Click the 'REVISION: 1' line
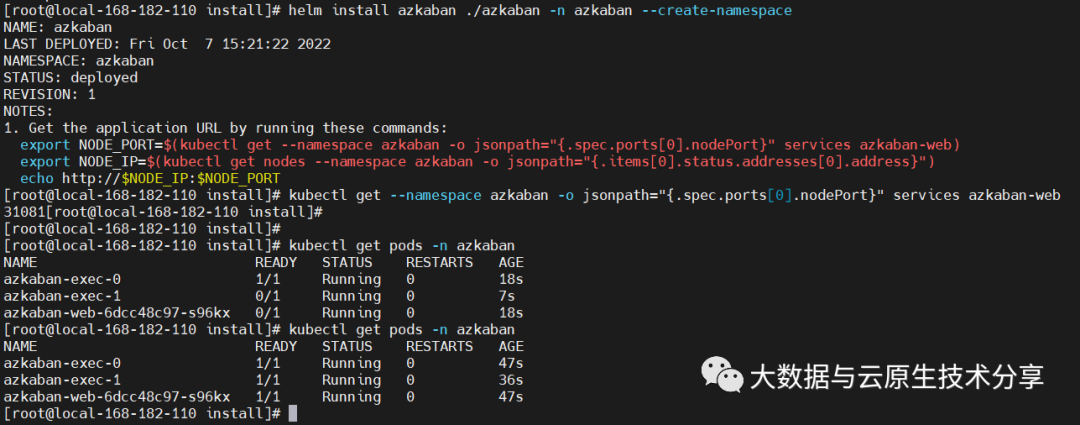 pyautogui.click(x=50, y=94)
